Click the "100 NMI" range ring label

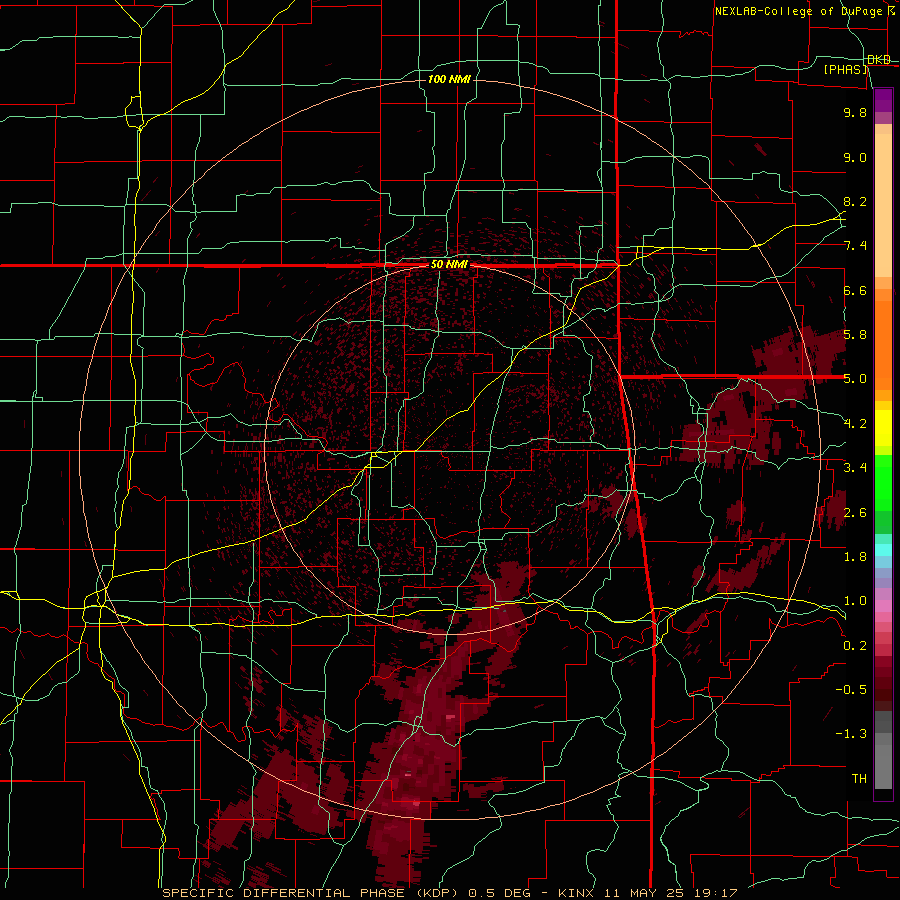point(449,79)
